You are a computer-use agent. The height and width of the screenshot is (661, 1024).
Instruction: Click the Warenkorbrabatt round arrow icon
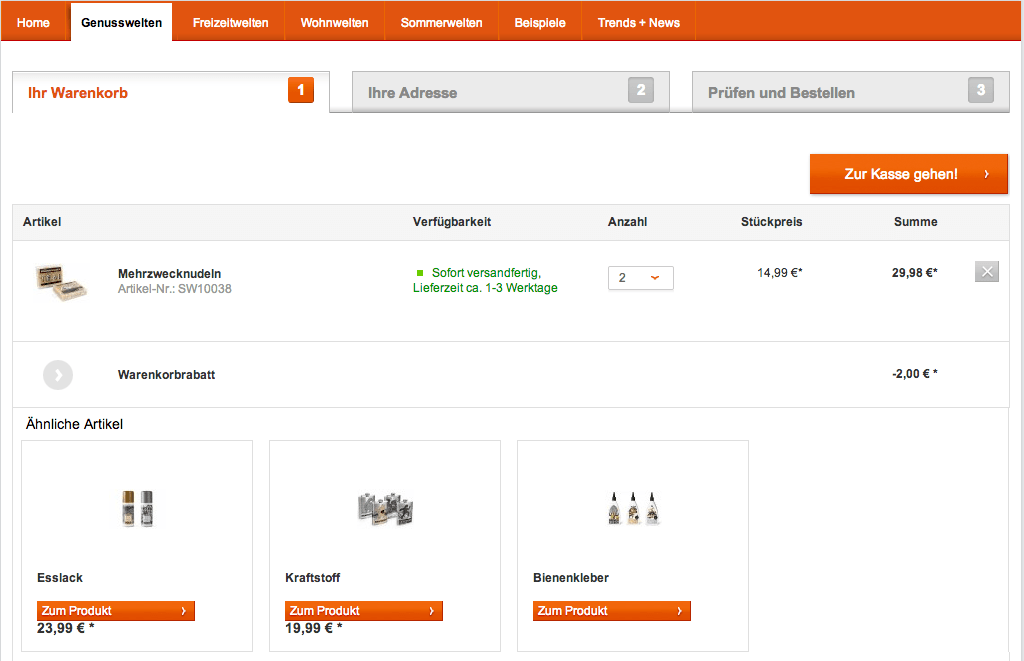58,375
